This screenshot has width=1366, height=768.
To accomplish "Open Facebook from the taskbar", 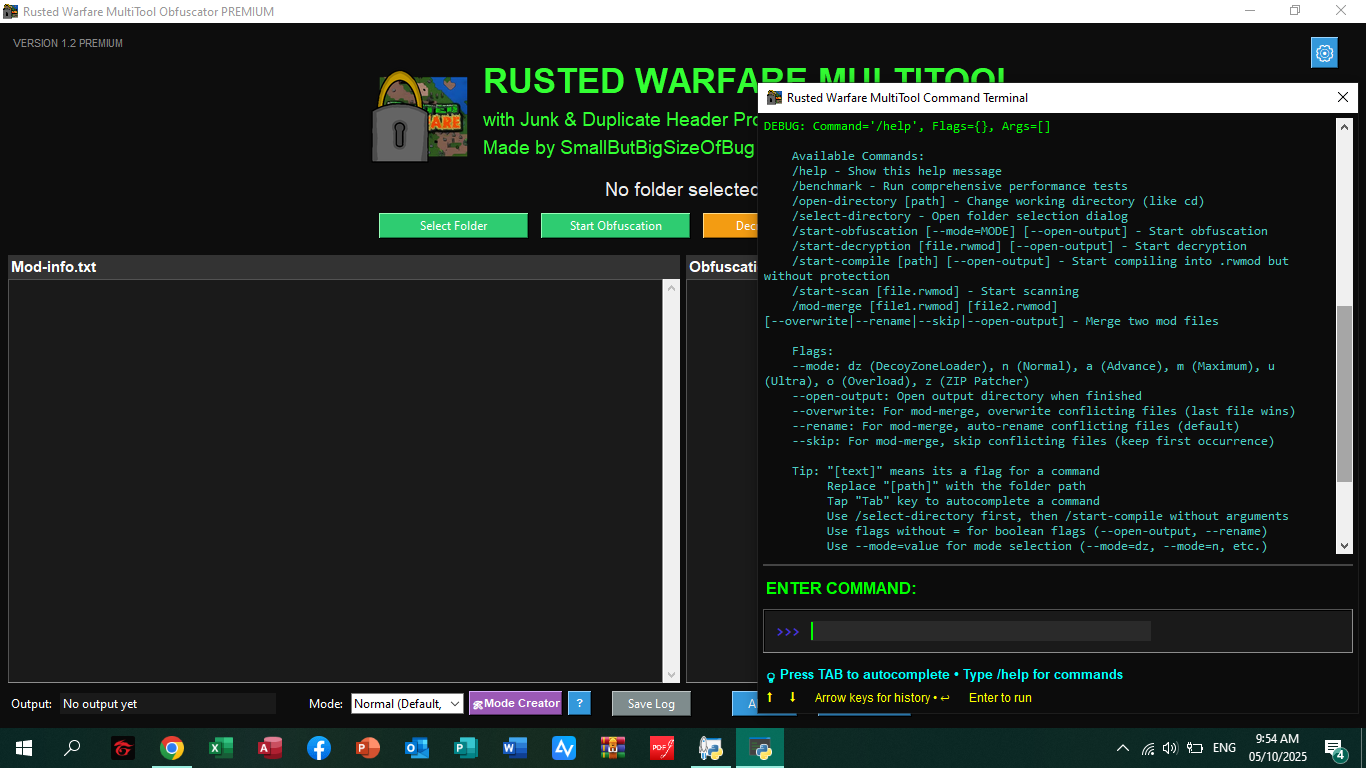I will pos(319,747).
